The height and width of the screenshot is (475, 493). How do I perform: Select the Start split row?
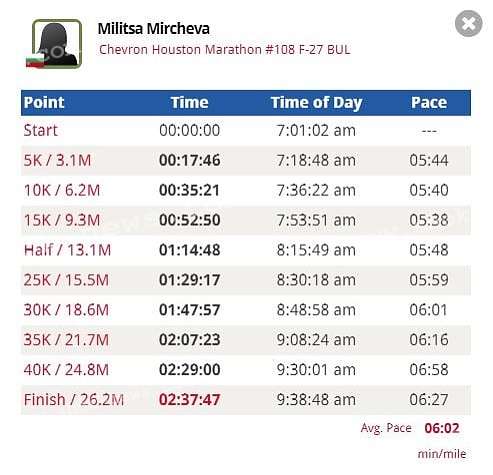(246, 130)
